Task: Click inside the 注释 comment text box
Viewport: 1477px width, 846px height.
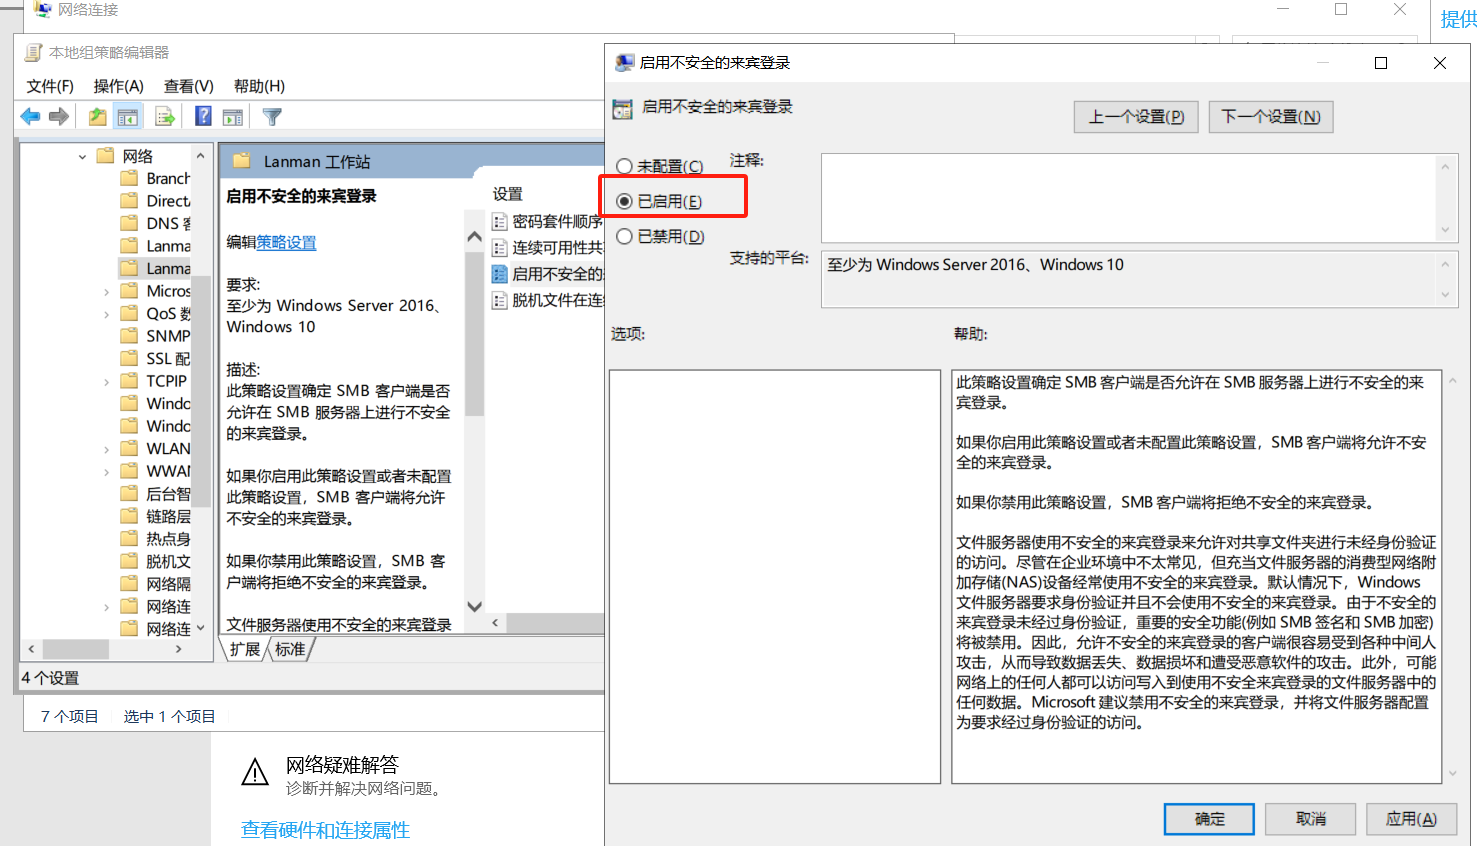Action: point(1128,197)
